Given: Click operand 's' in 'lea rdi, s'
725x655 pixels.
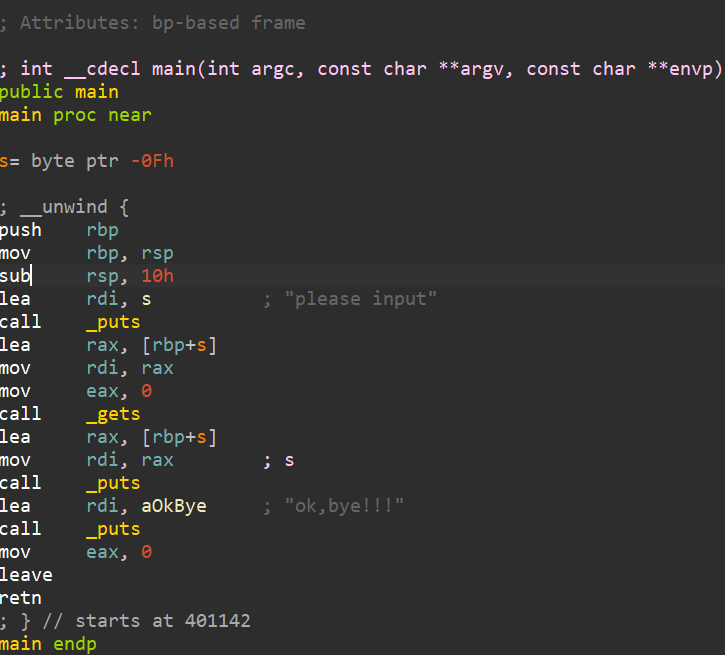Looking at the screenshot, I should [x=147, y=300].
